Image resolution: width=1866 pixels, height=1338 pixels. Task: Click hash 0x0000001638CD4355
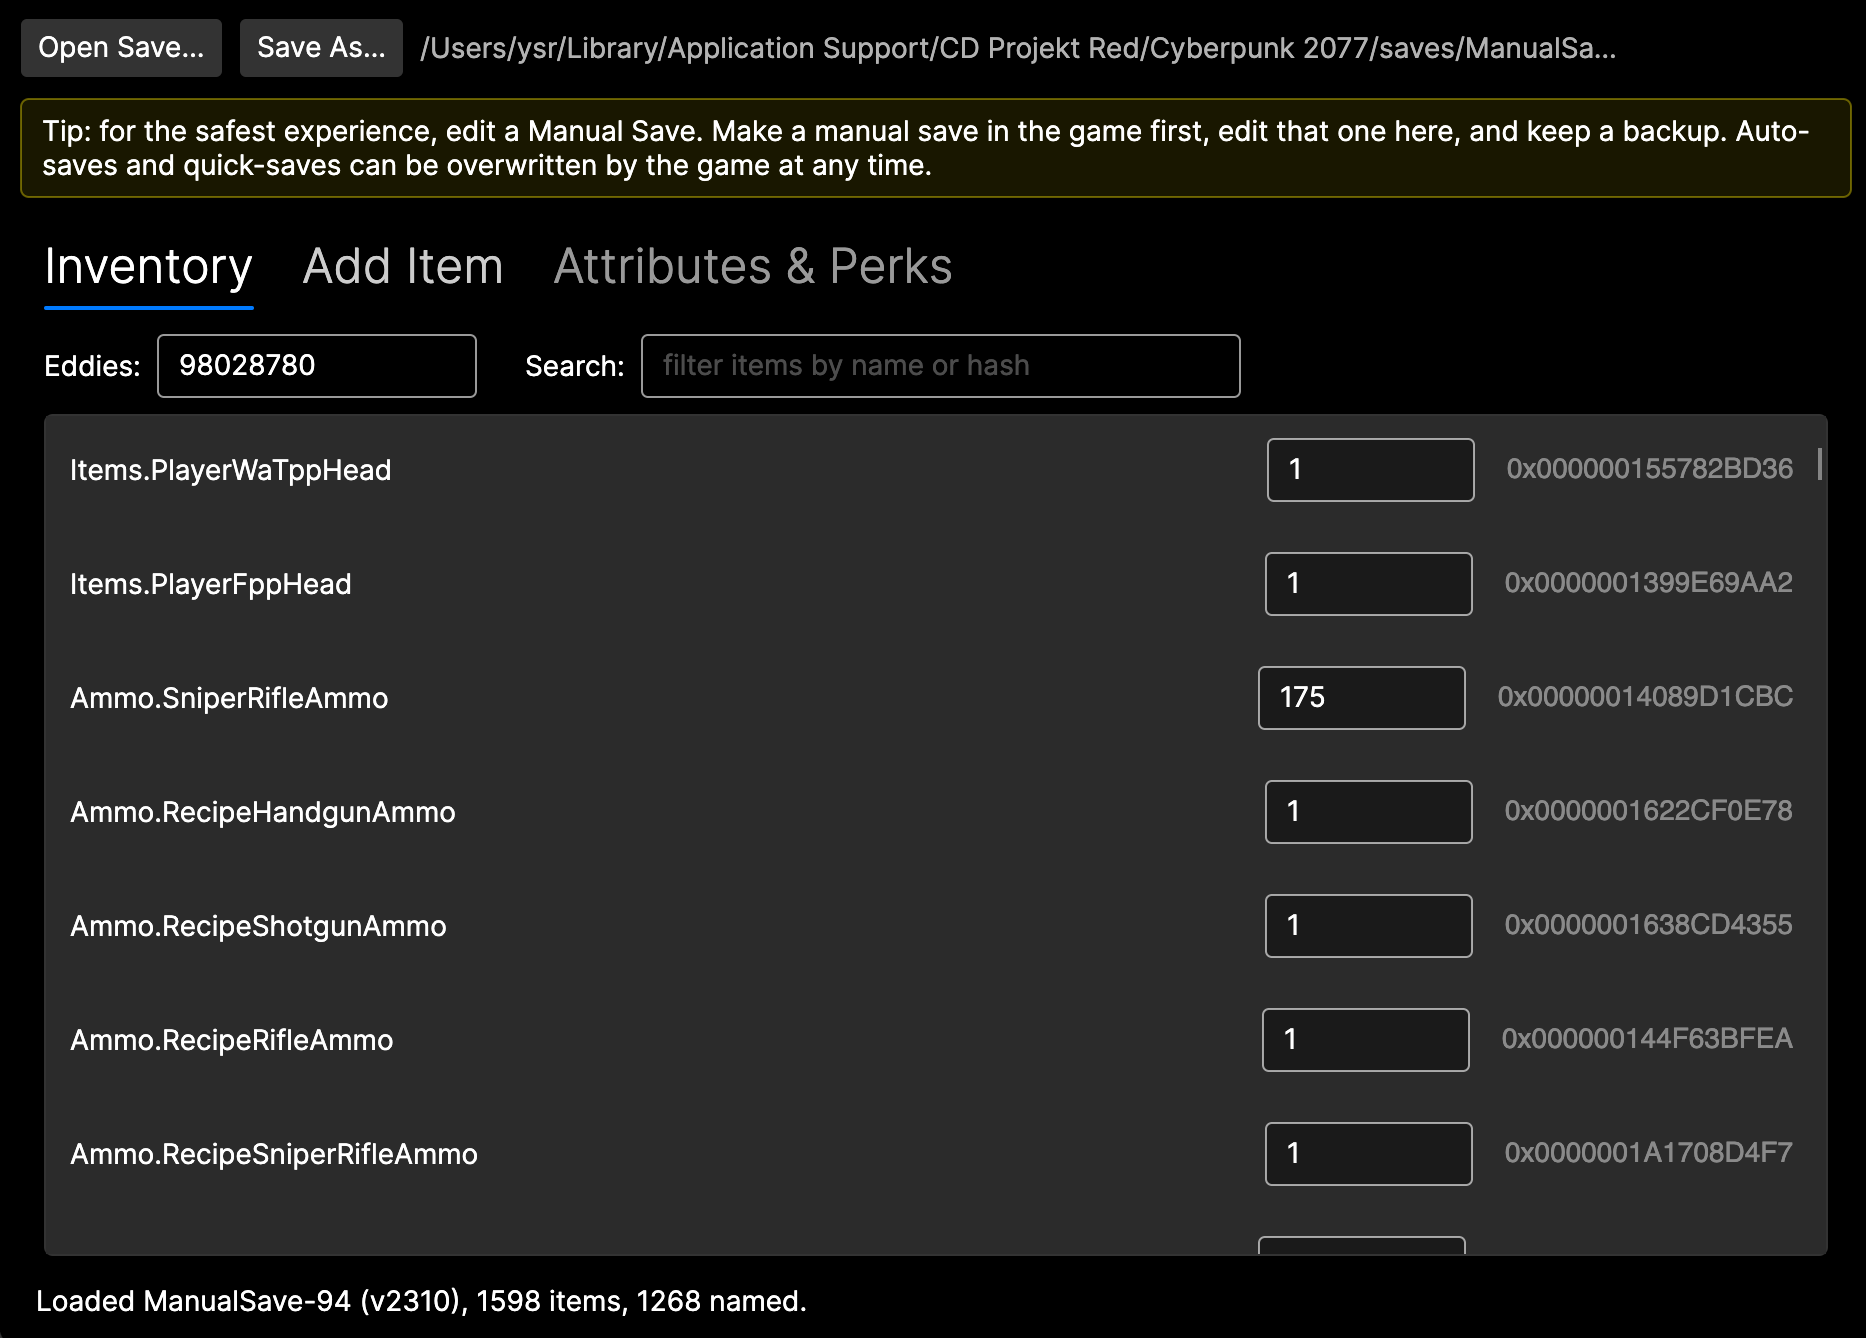1649,925
